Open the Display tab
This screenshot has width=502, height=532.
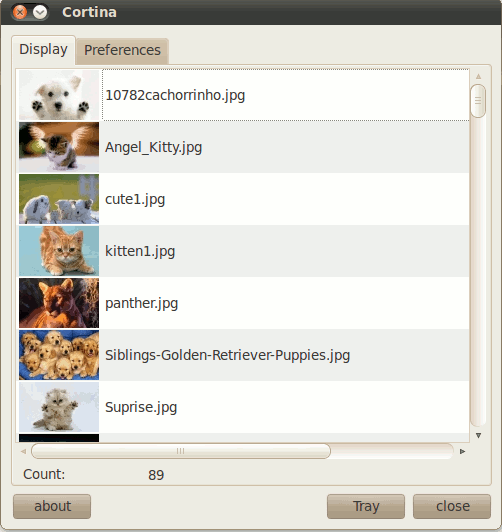(x=43, y=50)
